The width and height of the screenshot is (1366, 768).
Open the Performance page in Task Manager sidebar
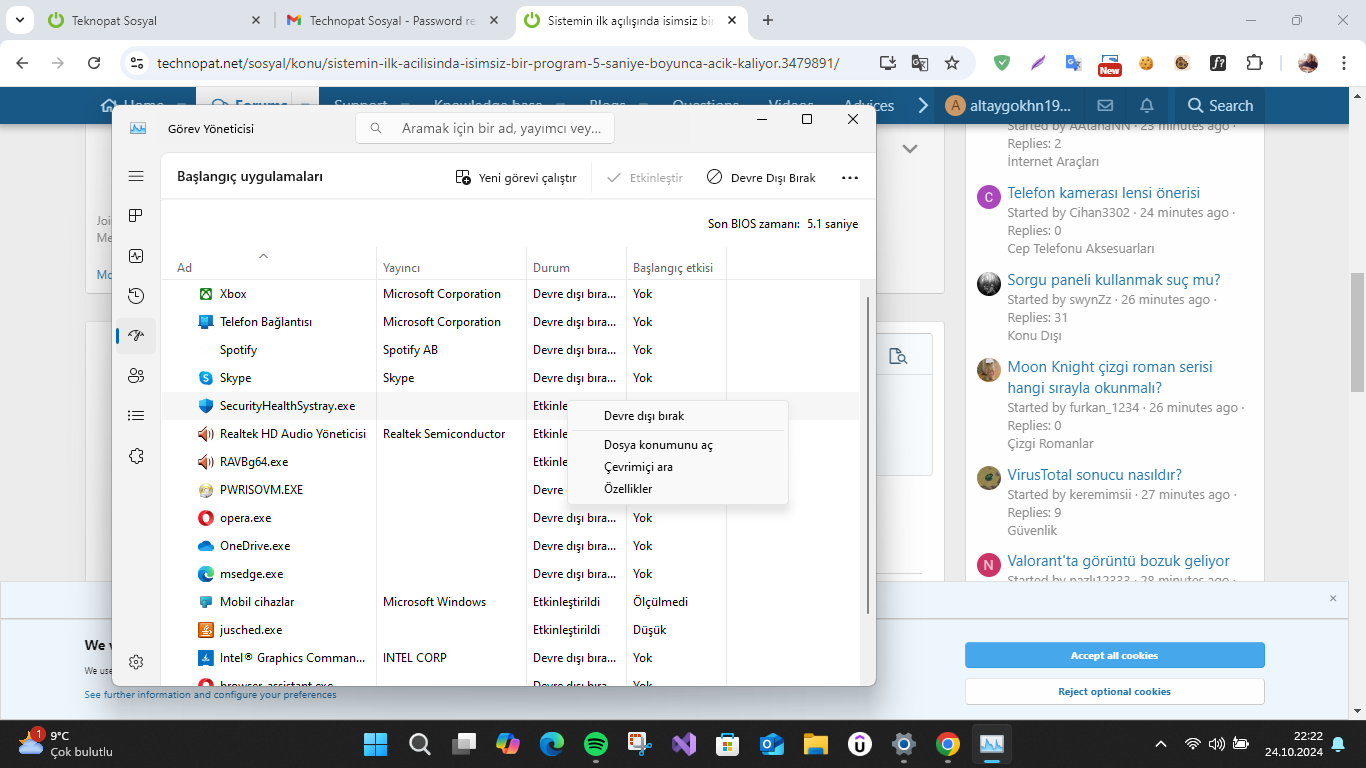[x=136, y=256]
